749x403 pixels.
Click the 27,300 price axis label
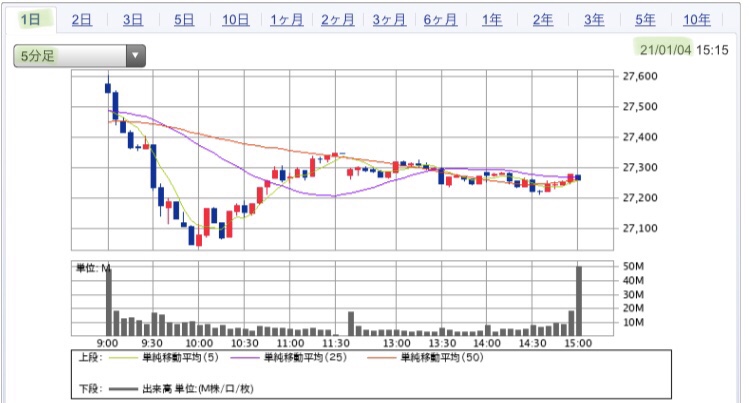coord(640,168)
